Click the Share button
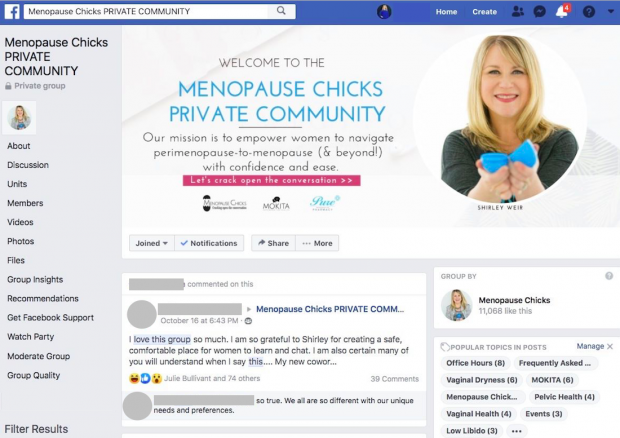 (273, 243)
